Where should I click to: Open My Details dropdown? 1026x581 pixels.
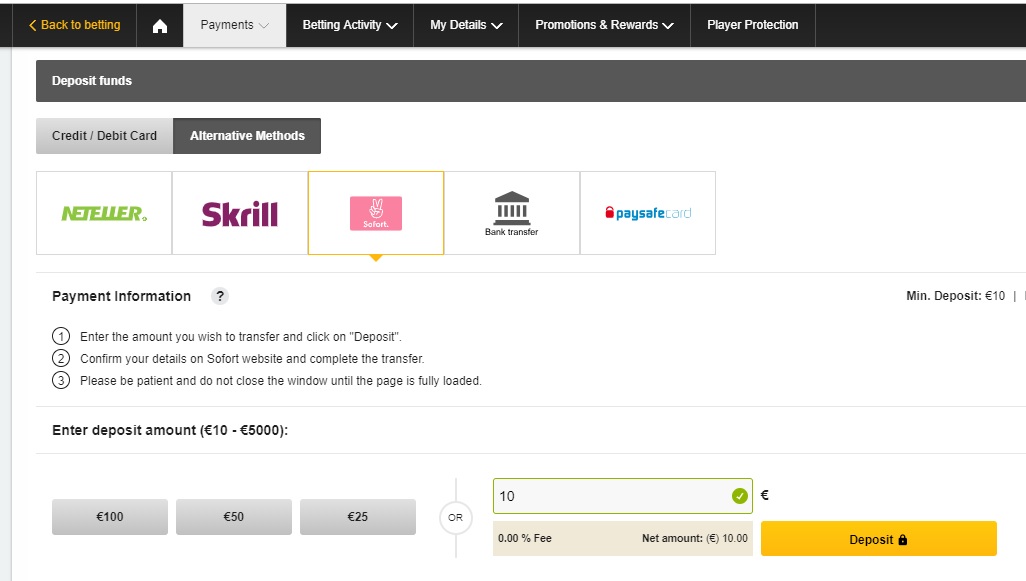466,25
